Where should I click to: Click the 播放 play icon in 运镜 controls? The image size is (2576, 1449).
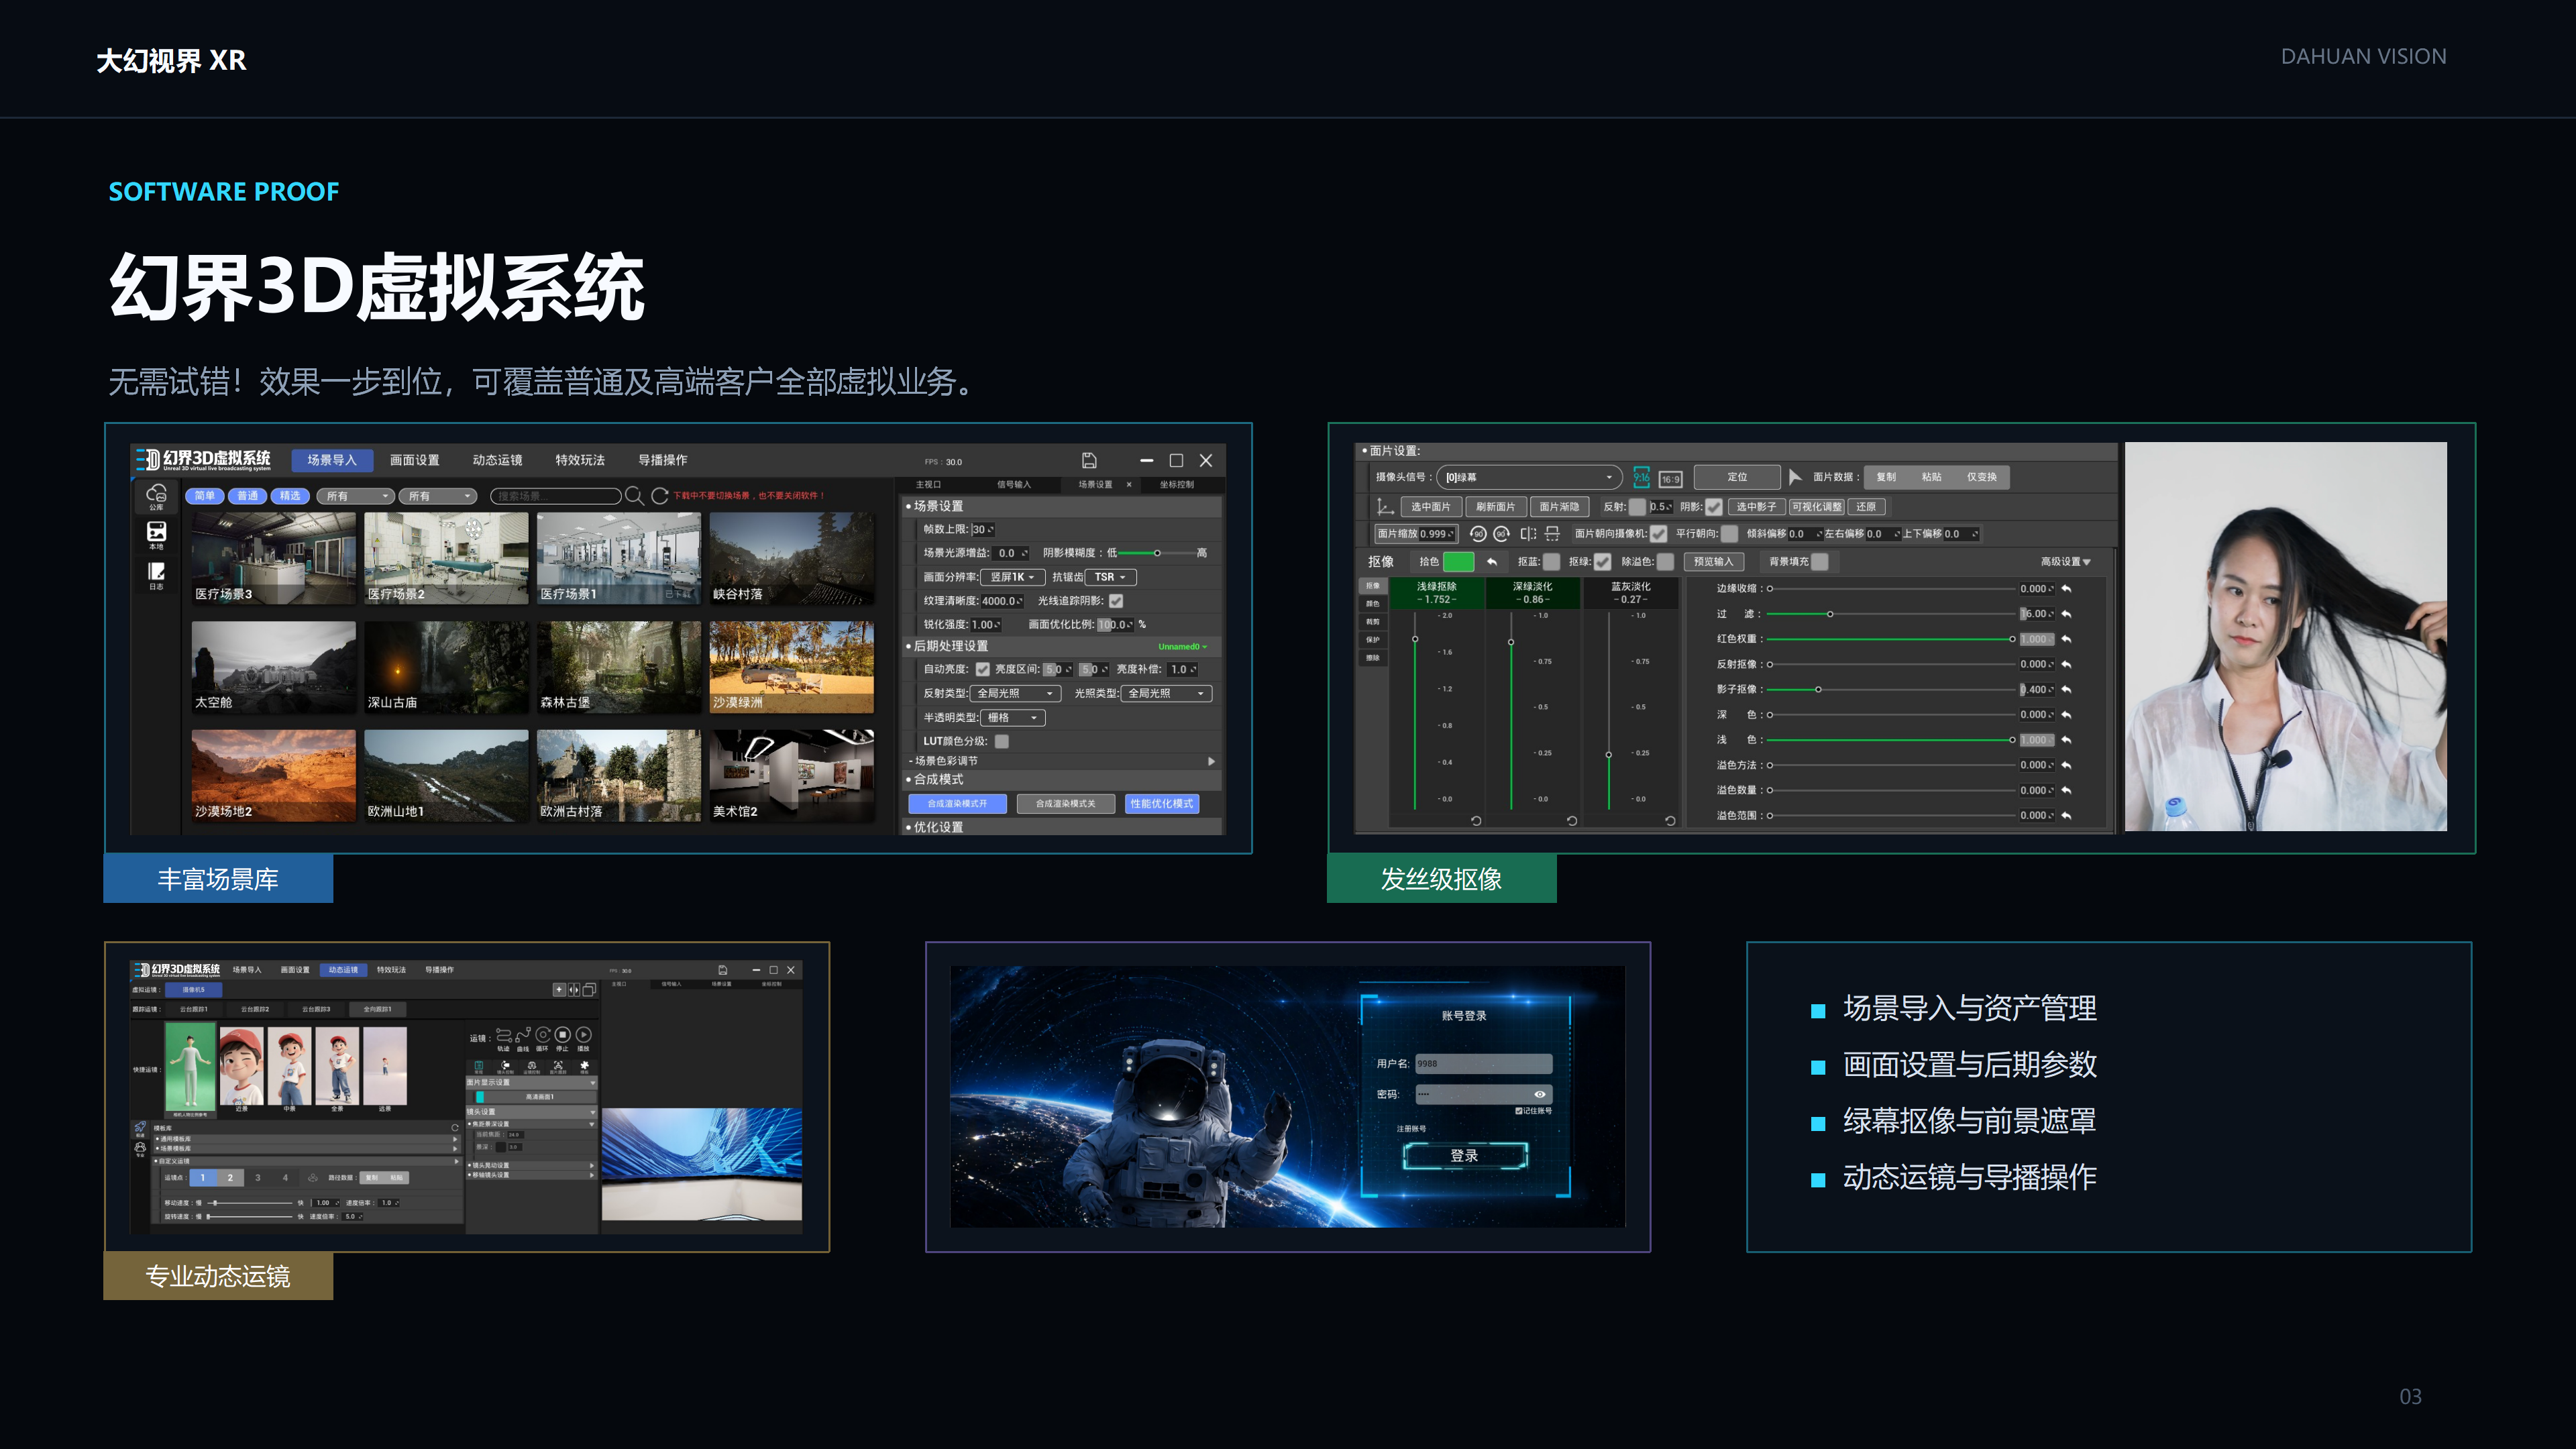[x=583, y=1035]
